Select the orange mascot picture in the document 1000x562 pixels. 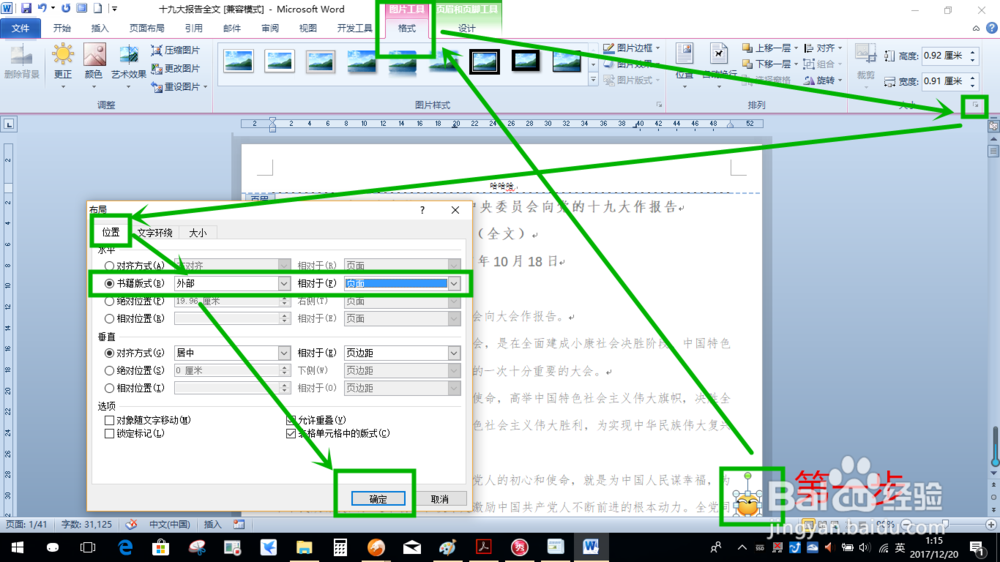pos(747,504)
